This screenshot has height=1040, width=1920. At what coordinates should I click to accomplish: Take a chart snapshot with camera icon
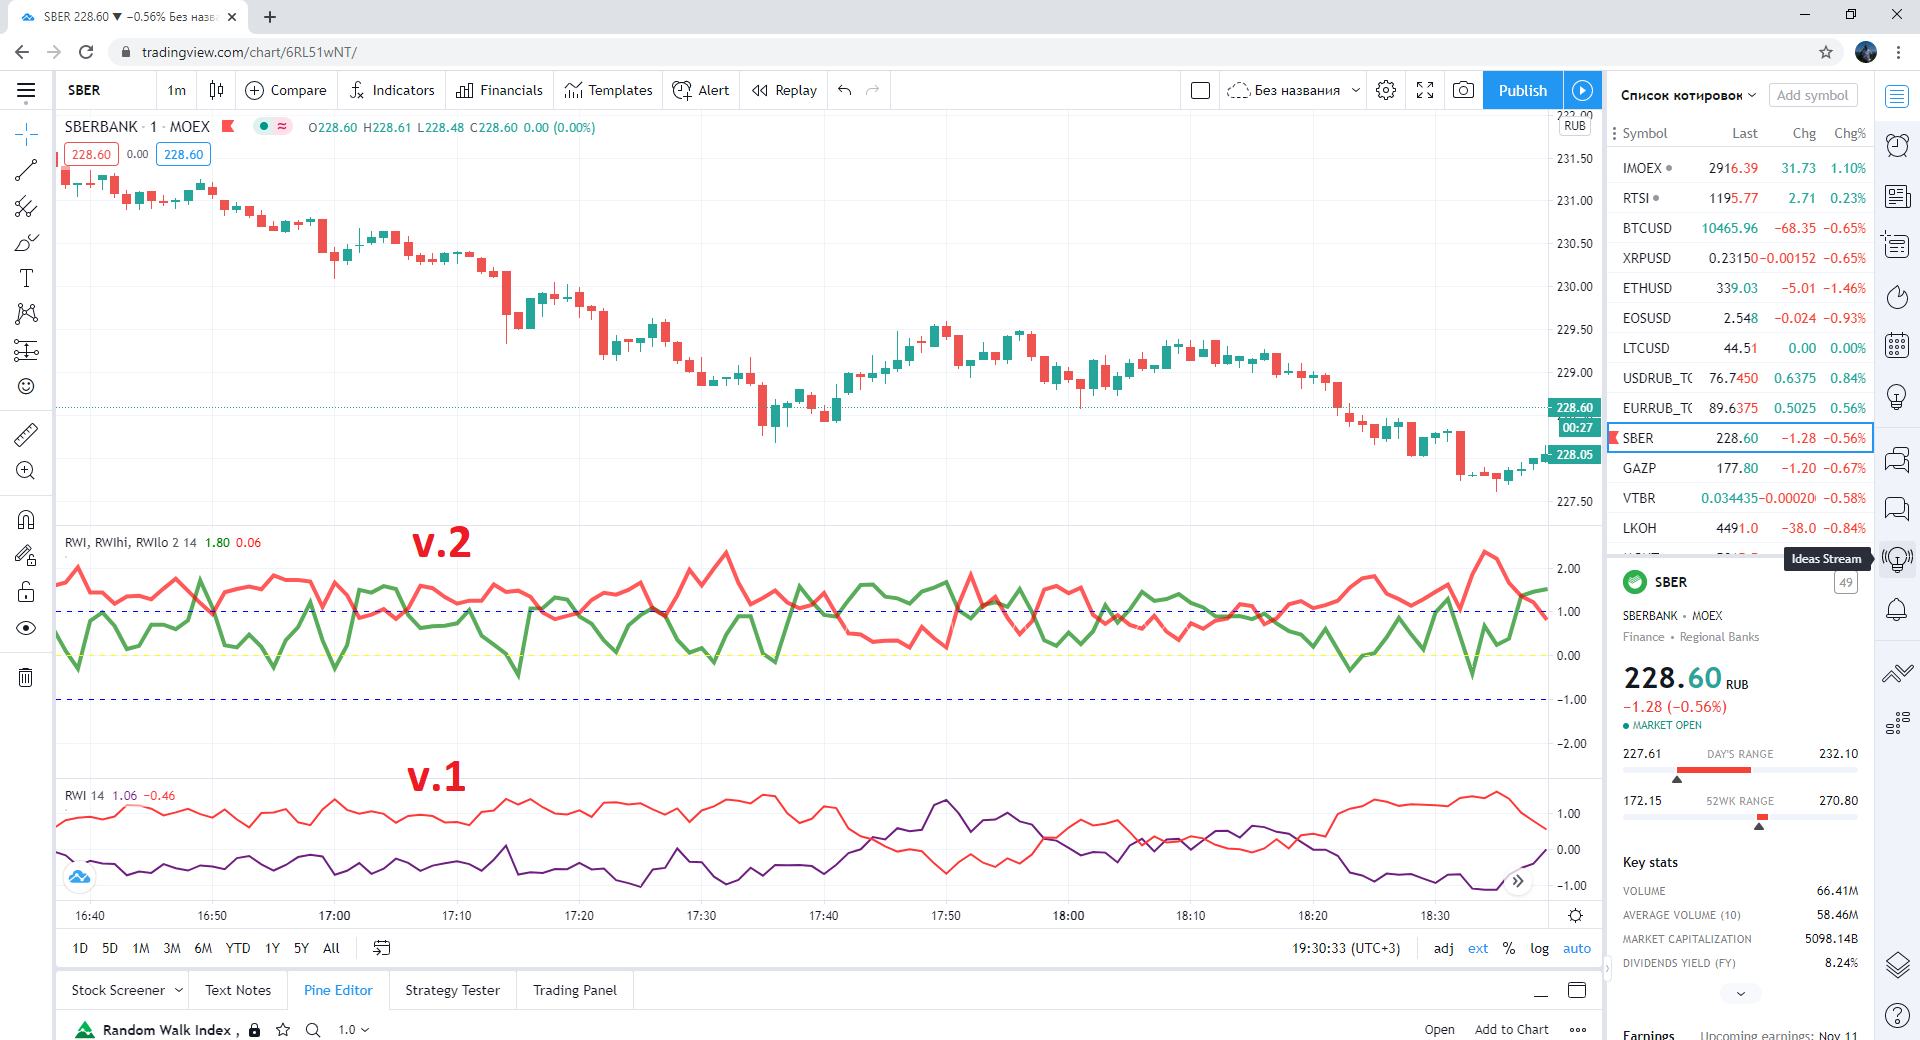pyautogui.click(x=1463, y=90)
